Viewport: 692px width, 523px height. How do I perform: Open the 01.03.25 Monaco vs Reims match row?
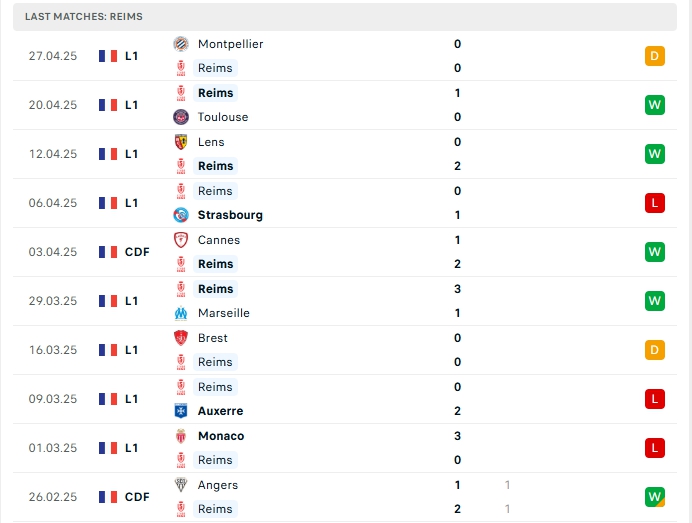[x=345, y=448]
